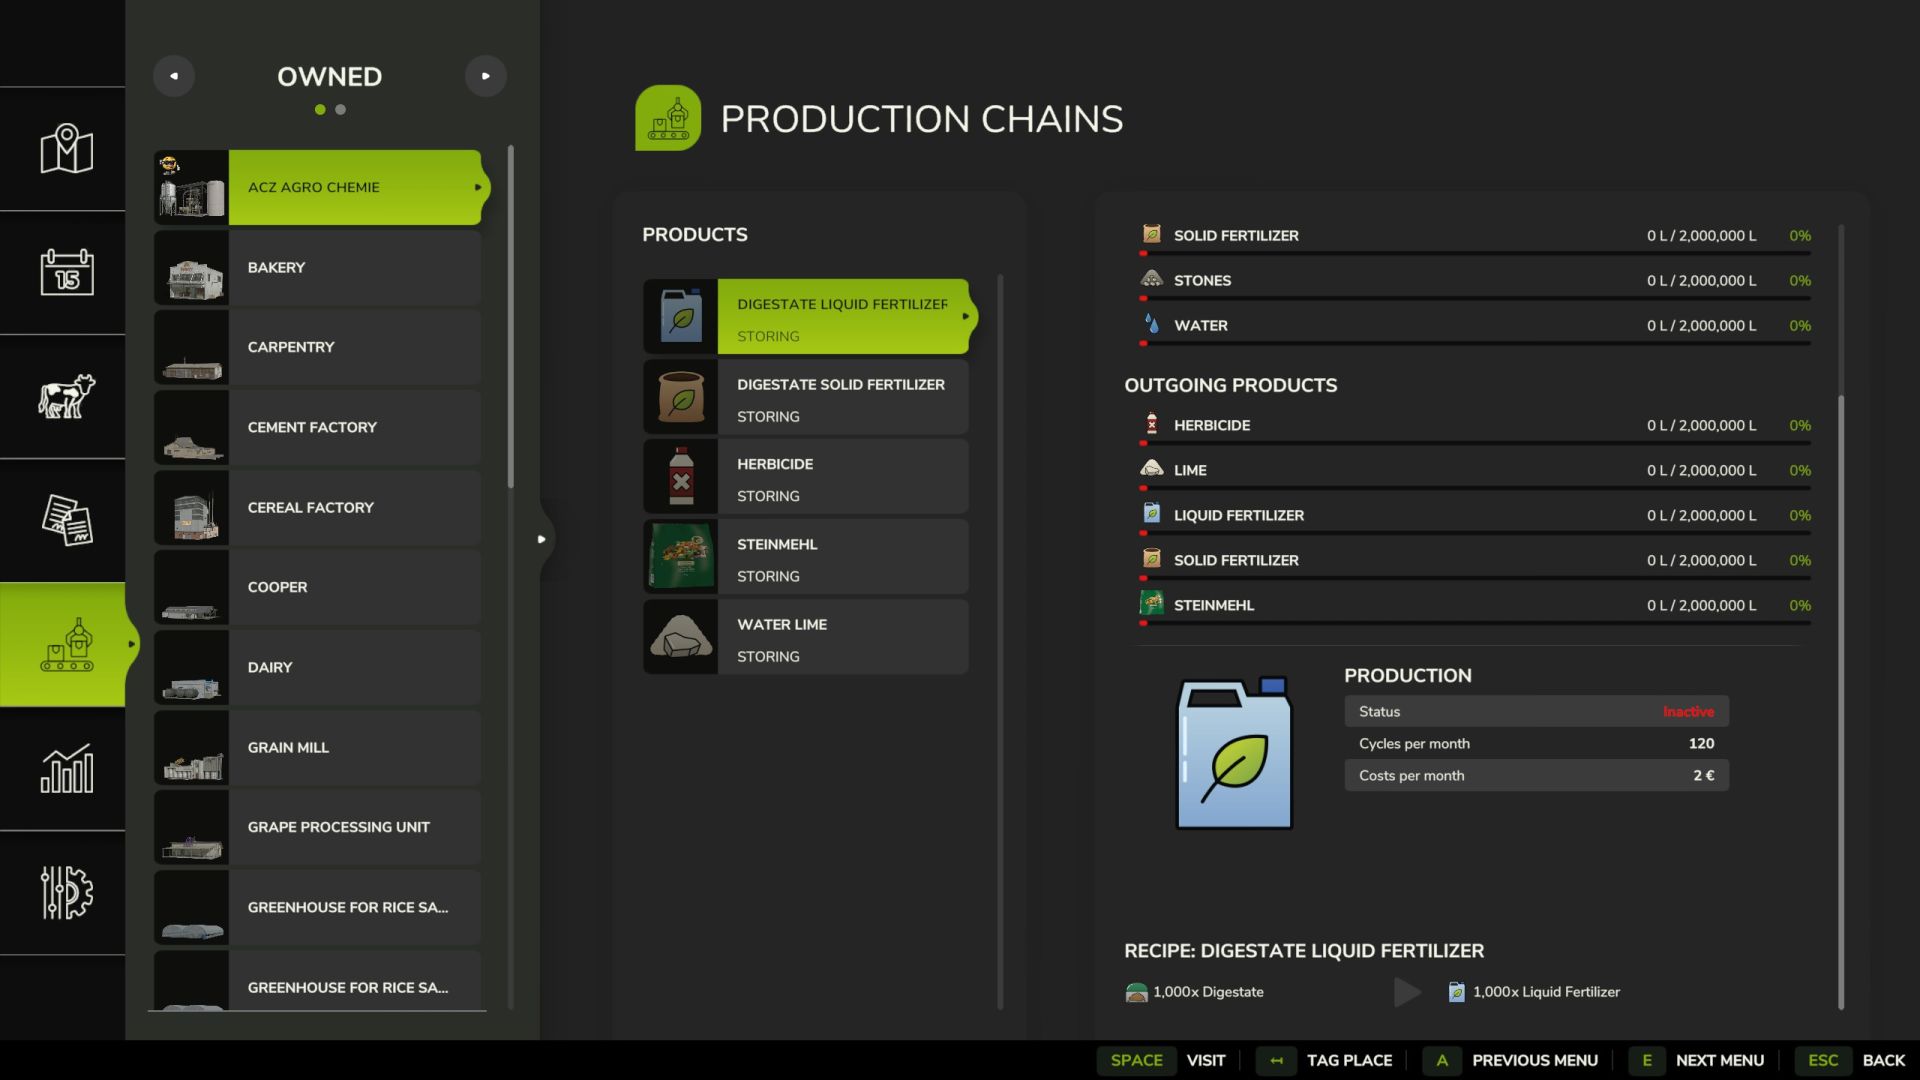Select the production chains factory icon
1920x1080 pixels.
pyautogui.click(x=66, y=644)
